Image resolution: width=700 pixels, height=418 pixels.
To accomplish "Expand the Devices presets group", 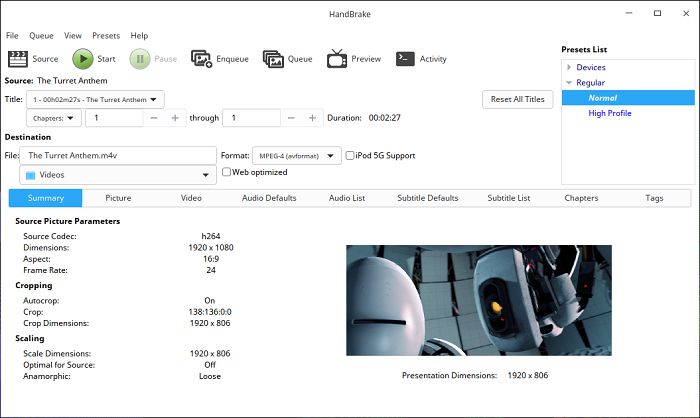I will point(569,67).
